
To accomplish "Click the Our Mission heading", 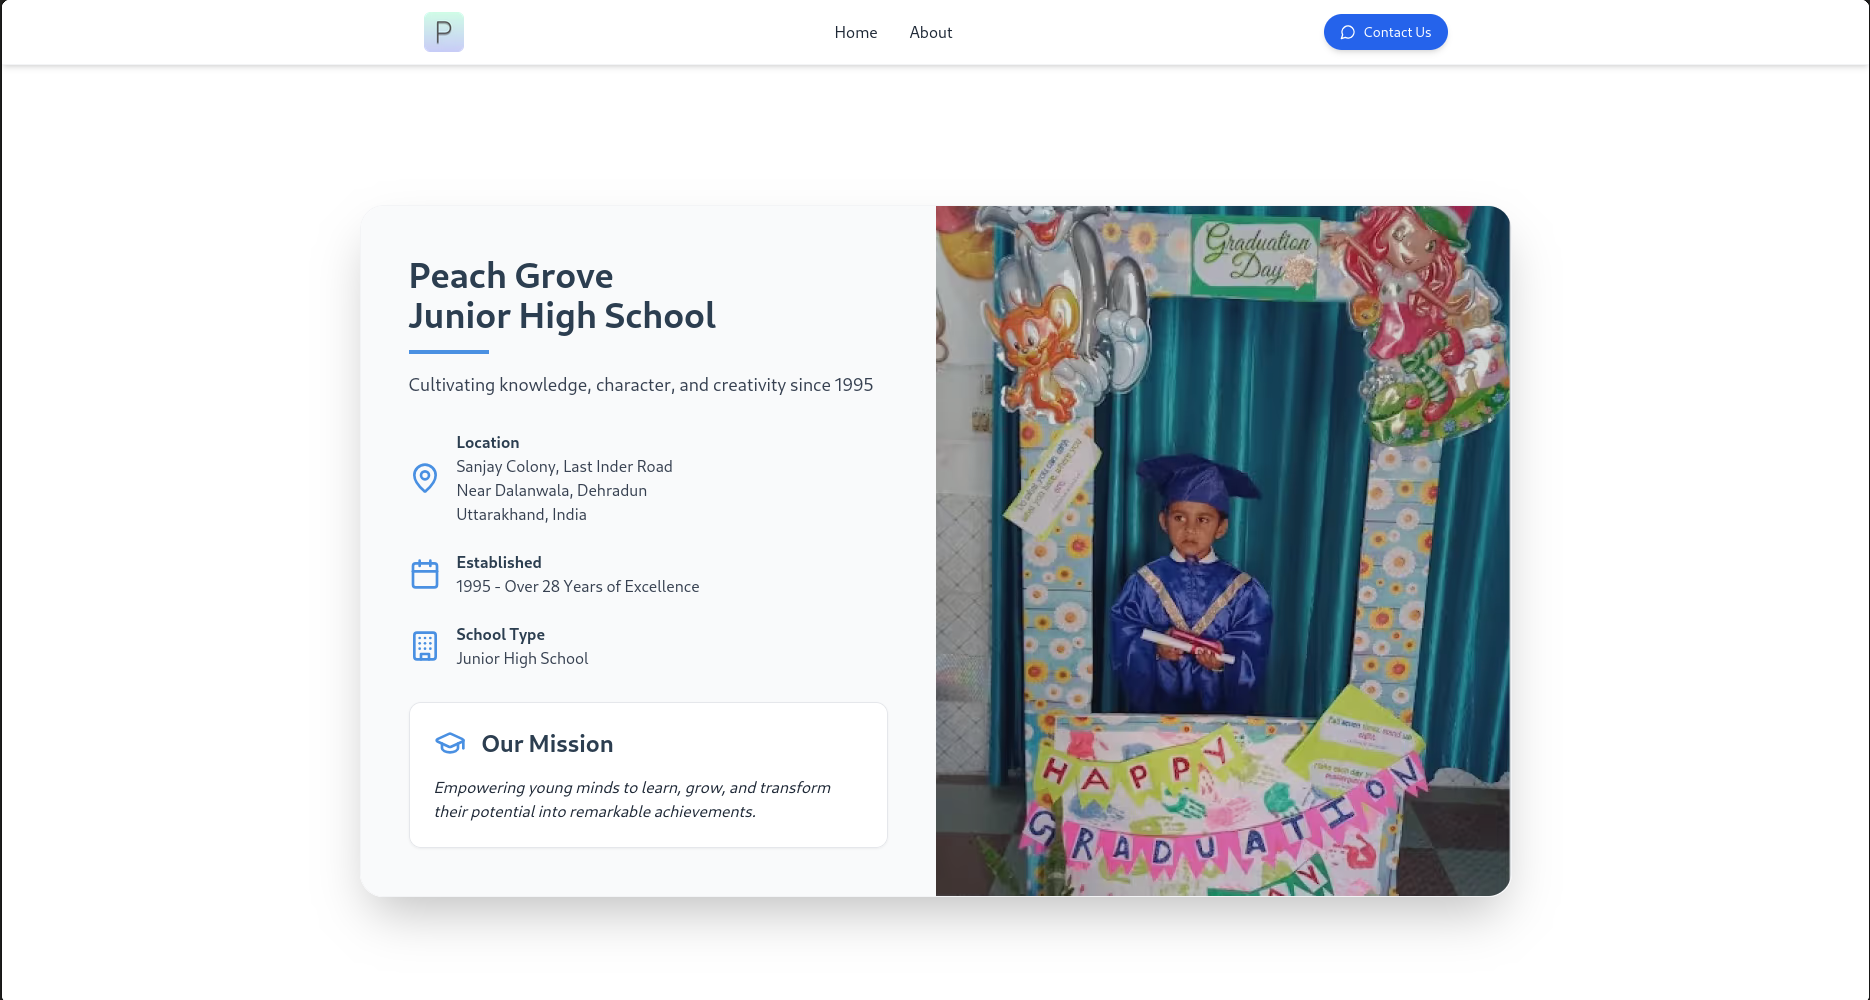I will 548,744.
